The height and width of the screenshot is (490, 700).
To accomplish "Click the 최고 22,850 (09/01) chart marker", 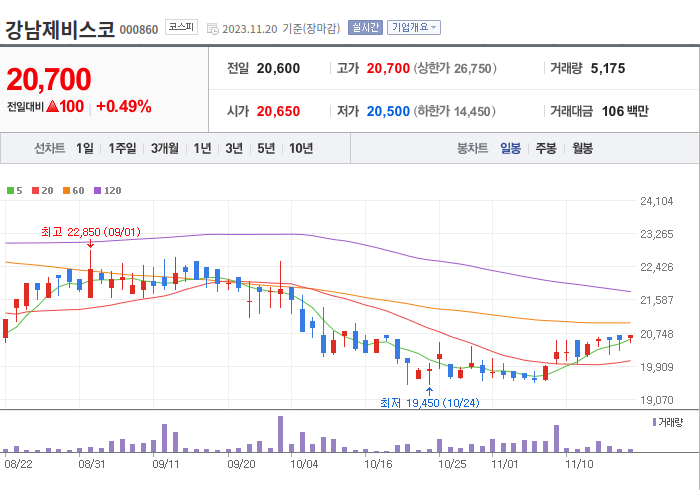I will pyautogui.click(x=91, y=232).
